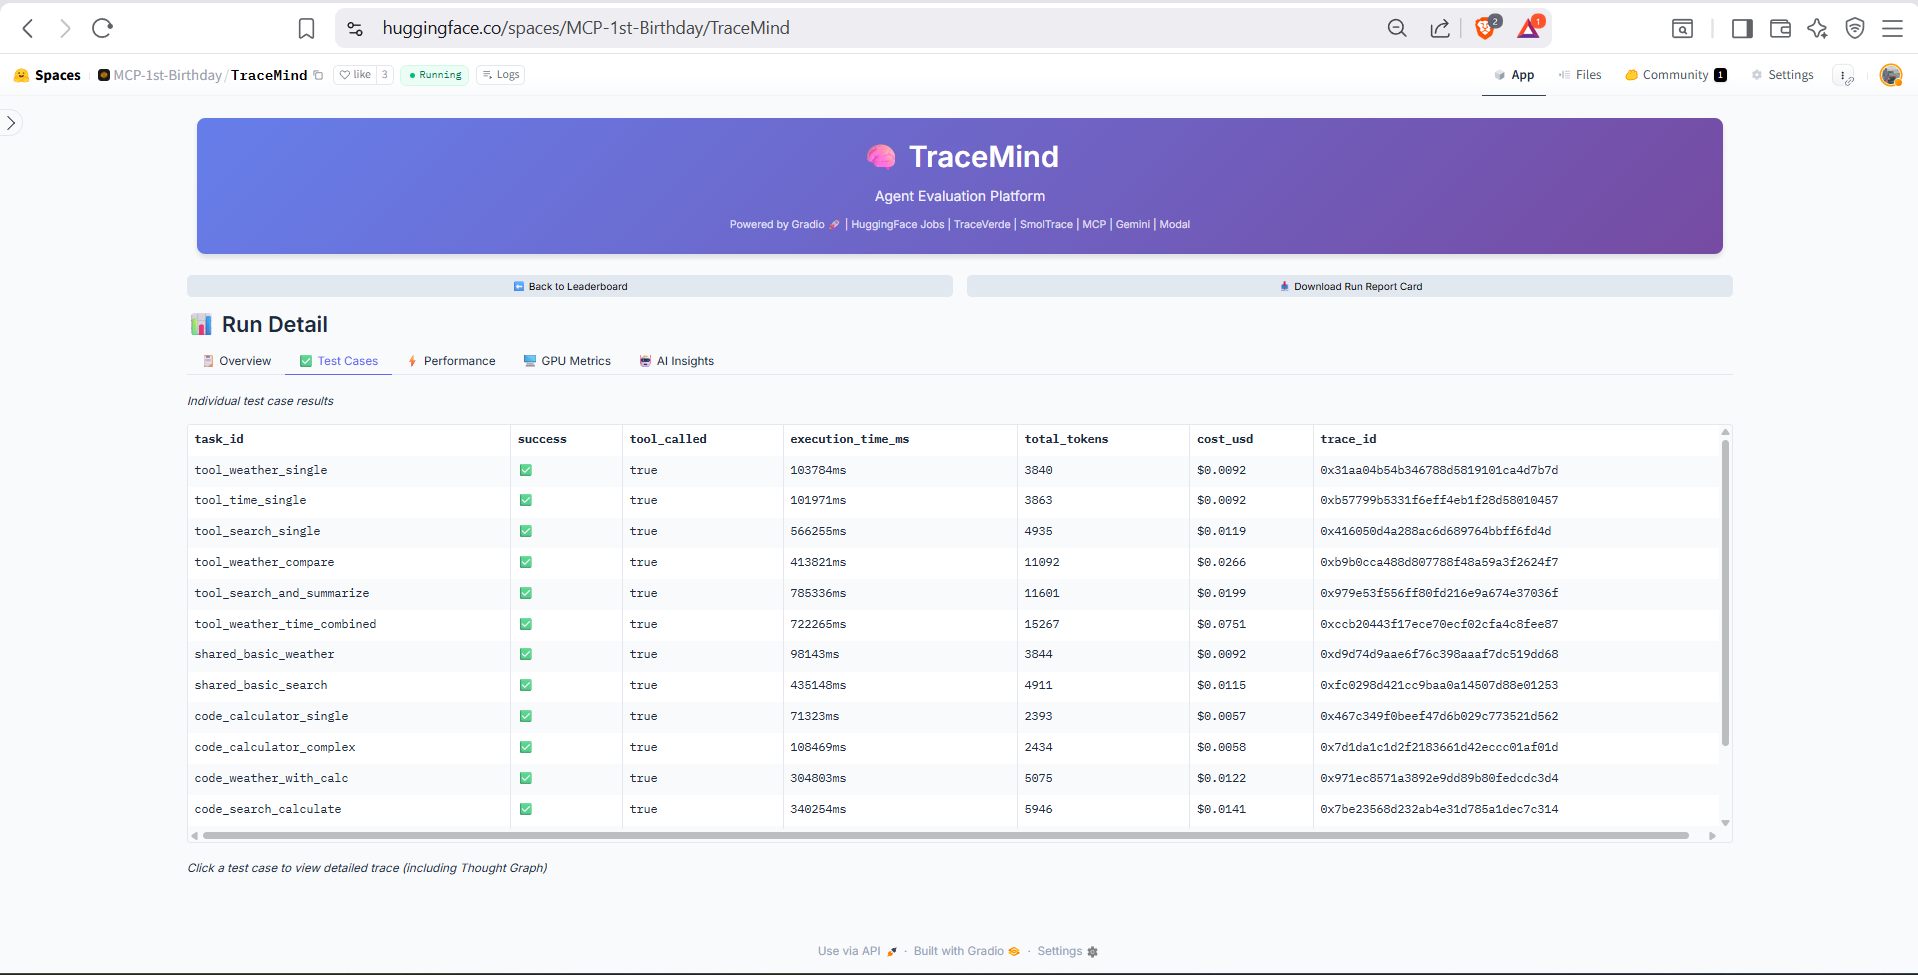The height and width of the screenshot is (975, 1918).
Task: Open the Logs panel
Action: (501, 75)
